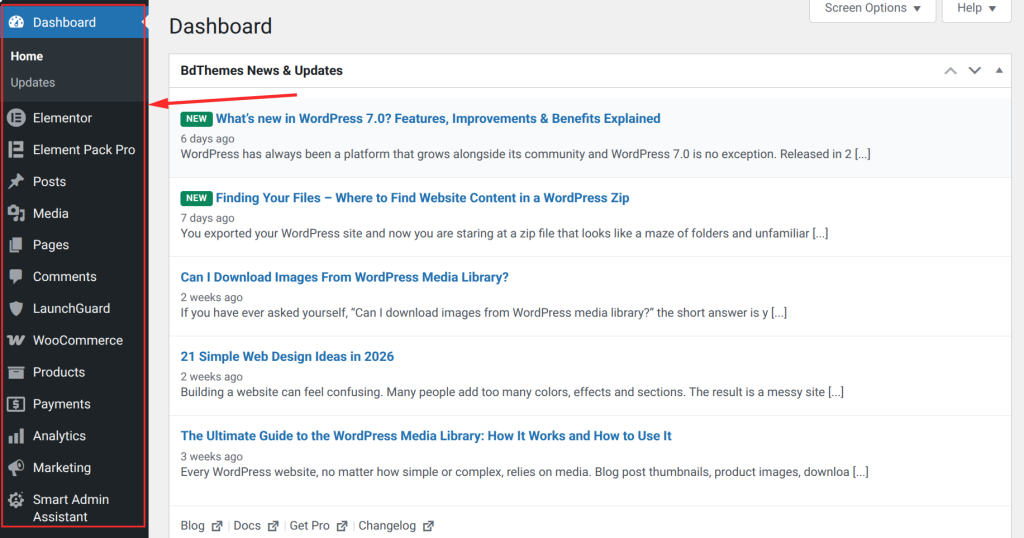
Task: Open Ultimate Guide to Media Library article
Action: pyautogui.click(x=426, y=436)
